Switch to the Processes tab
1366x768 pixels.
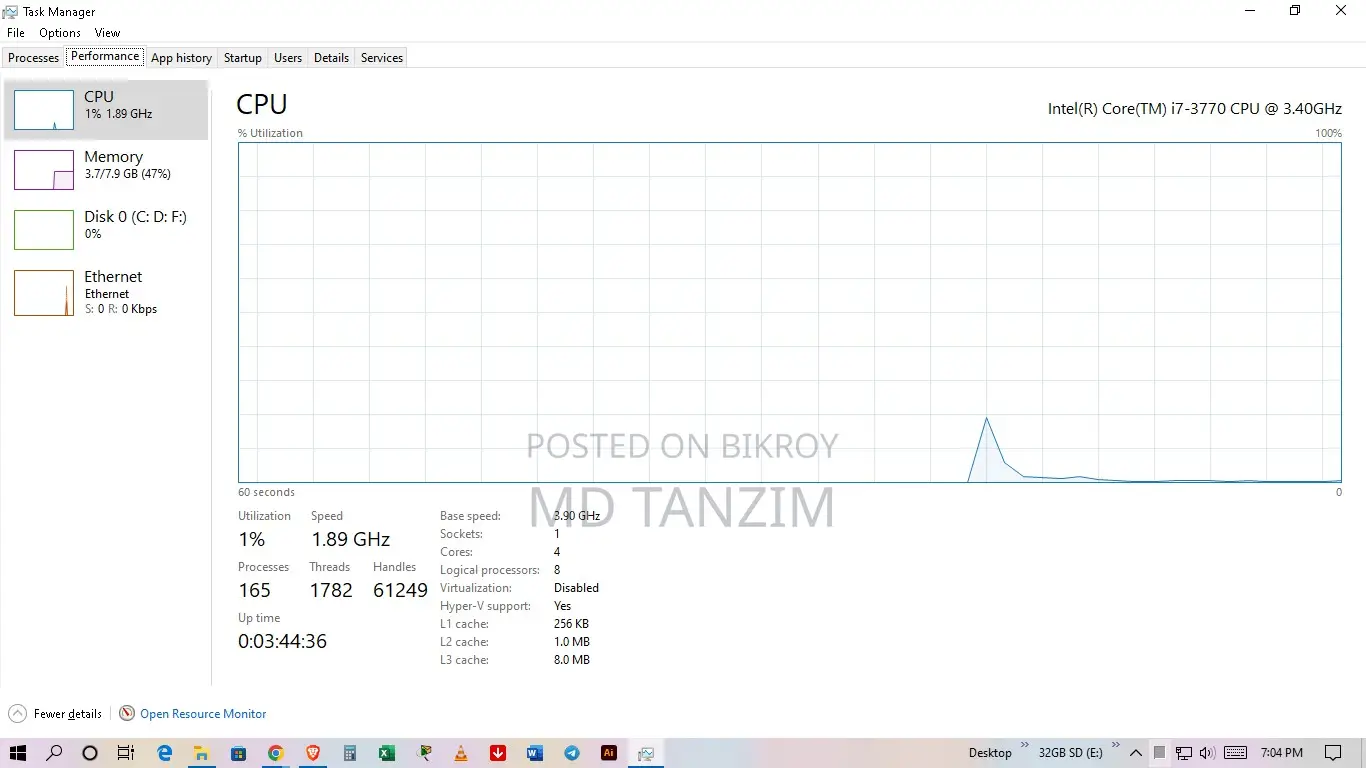34,58
